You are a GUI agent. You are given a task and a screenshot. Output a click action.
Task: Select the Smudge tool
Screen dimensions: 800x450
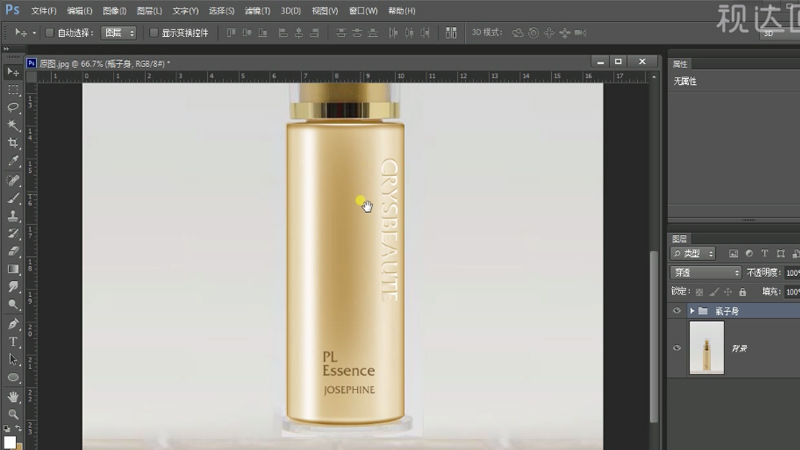click(13, 287)
